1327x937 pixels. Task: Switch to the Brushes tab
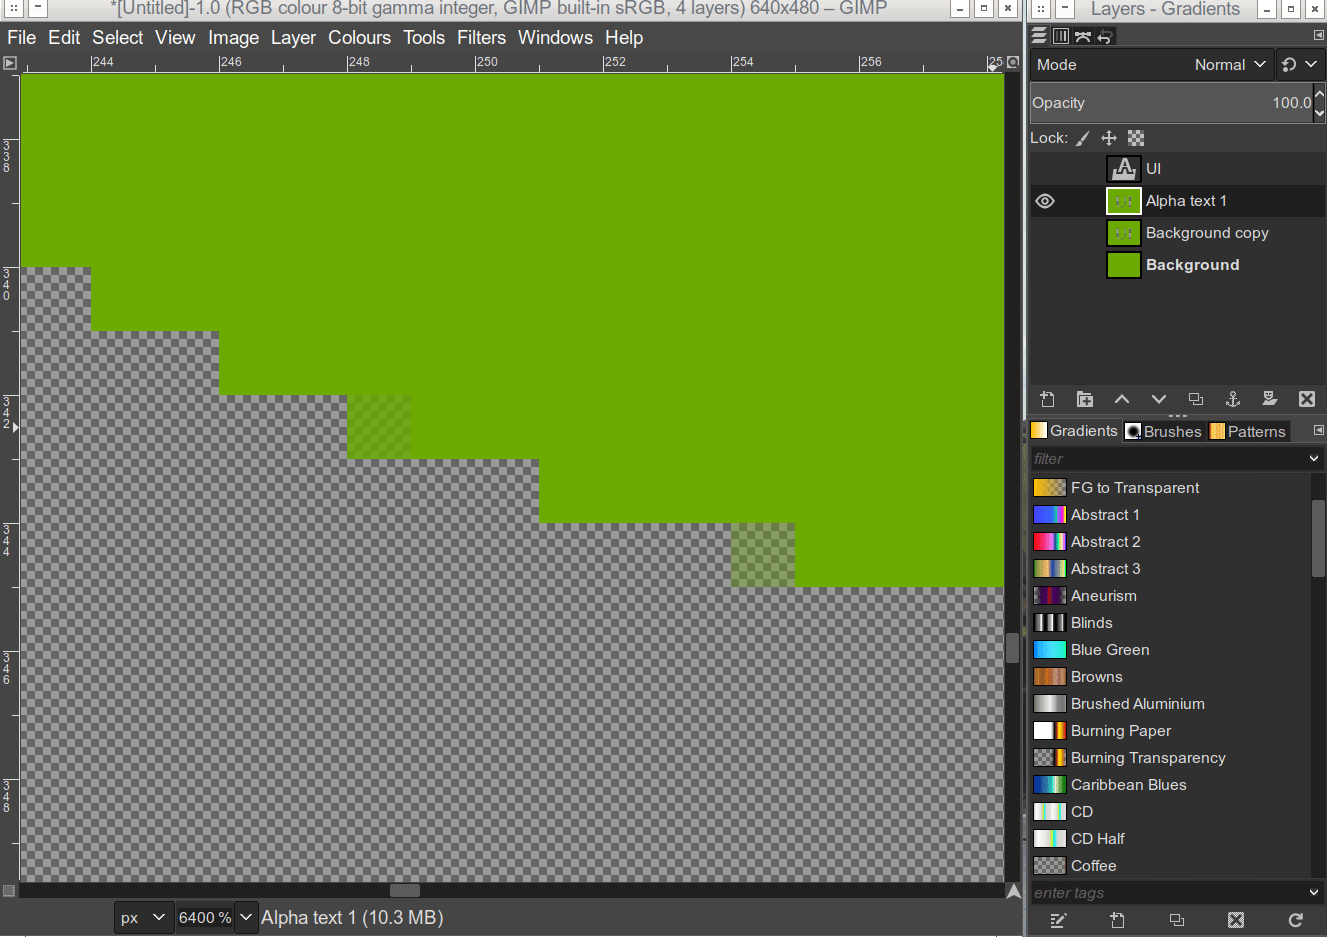click(1163, 431)
